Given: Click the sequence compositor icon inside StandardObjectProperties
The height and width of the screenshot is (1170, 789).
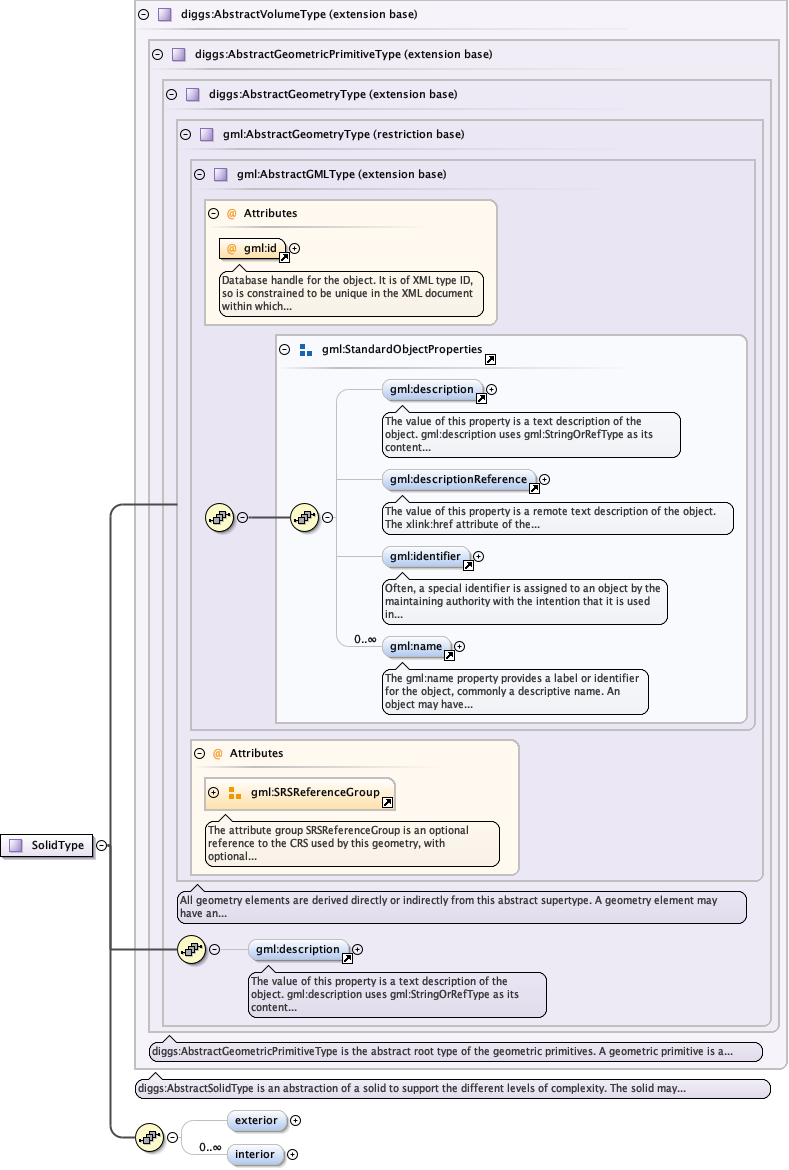Looking at the screenshot, I should [303, 517].
